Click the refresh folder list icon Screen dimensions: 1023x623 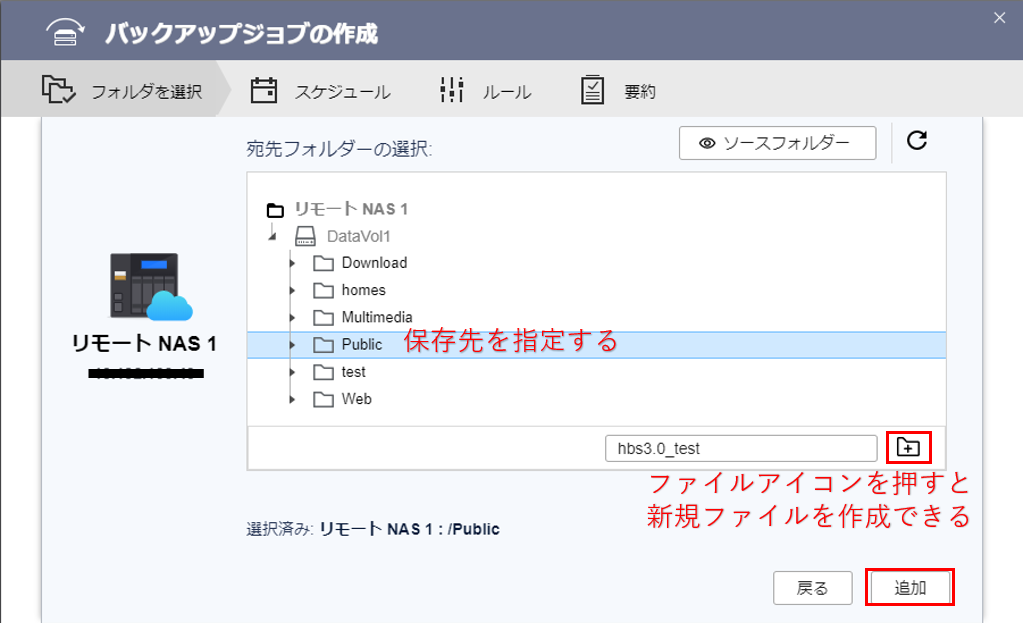(917, 141)
